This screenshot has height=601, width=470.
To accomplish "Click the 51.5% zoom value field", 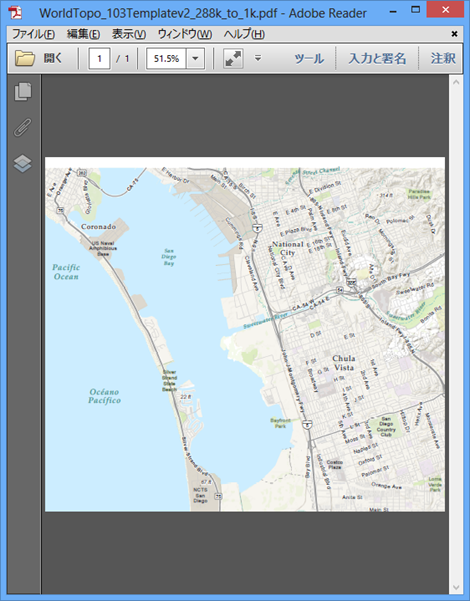I will (x=166, y=59).
